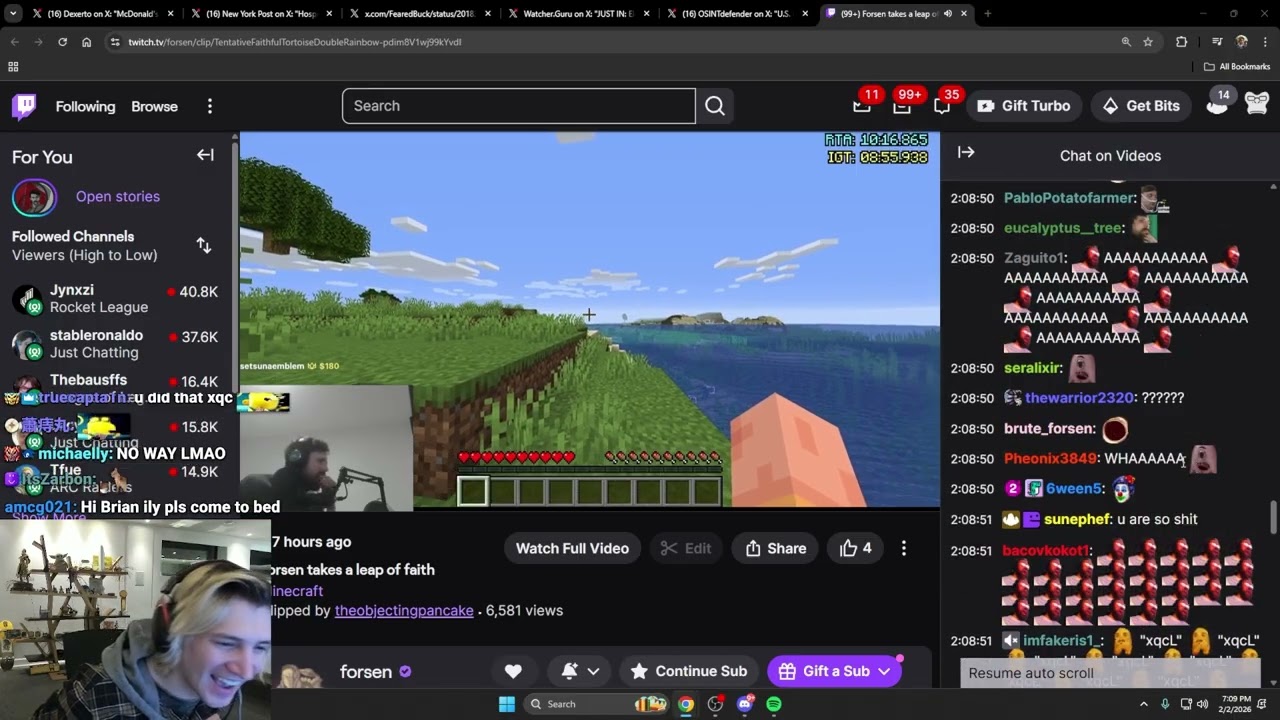The image size is (1280, 720).
Task: Sort followed channels with arrows icon
Action: coord(204,245)
